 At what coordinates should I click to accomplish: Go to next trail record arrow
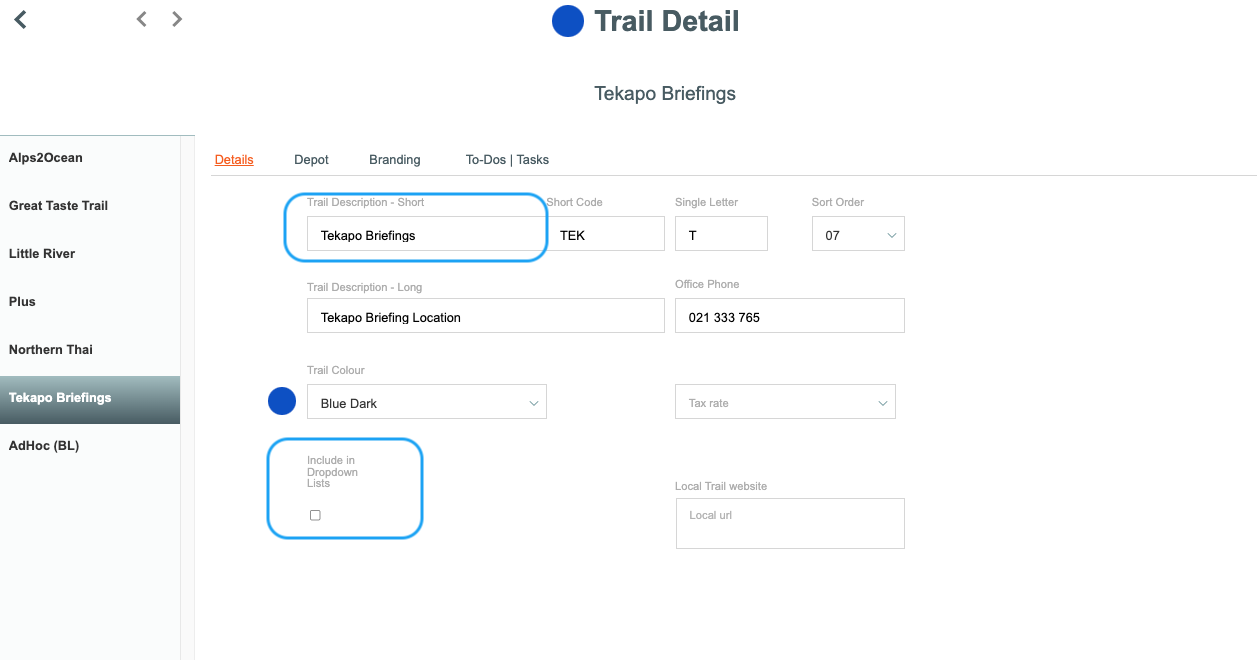pos(177,19)
